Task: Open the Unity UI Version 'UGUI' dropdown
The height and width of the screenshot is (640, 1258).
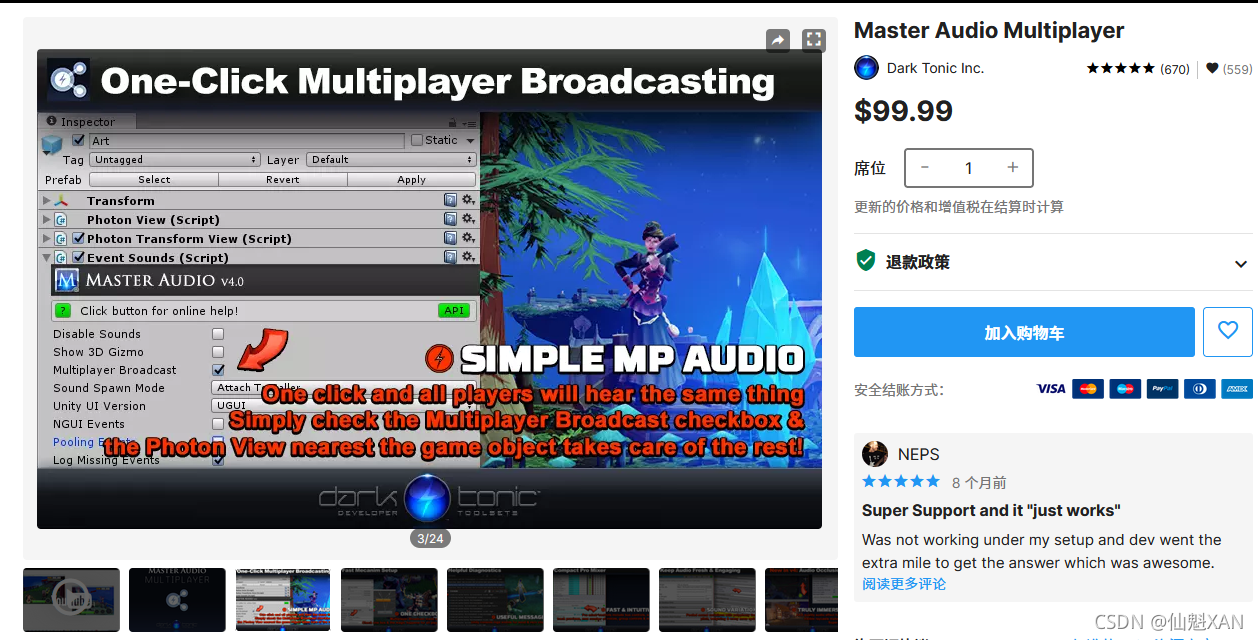Action: click(345, 406)
